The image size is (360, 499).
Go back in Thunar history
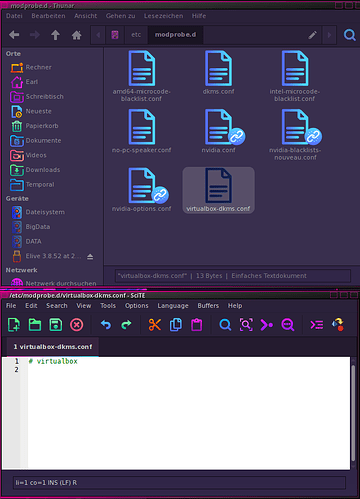point(14,35)
